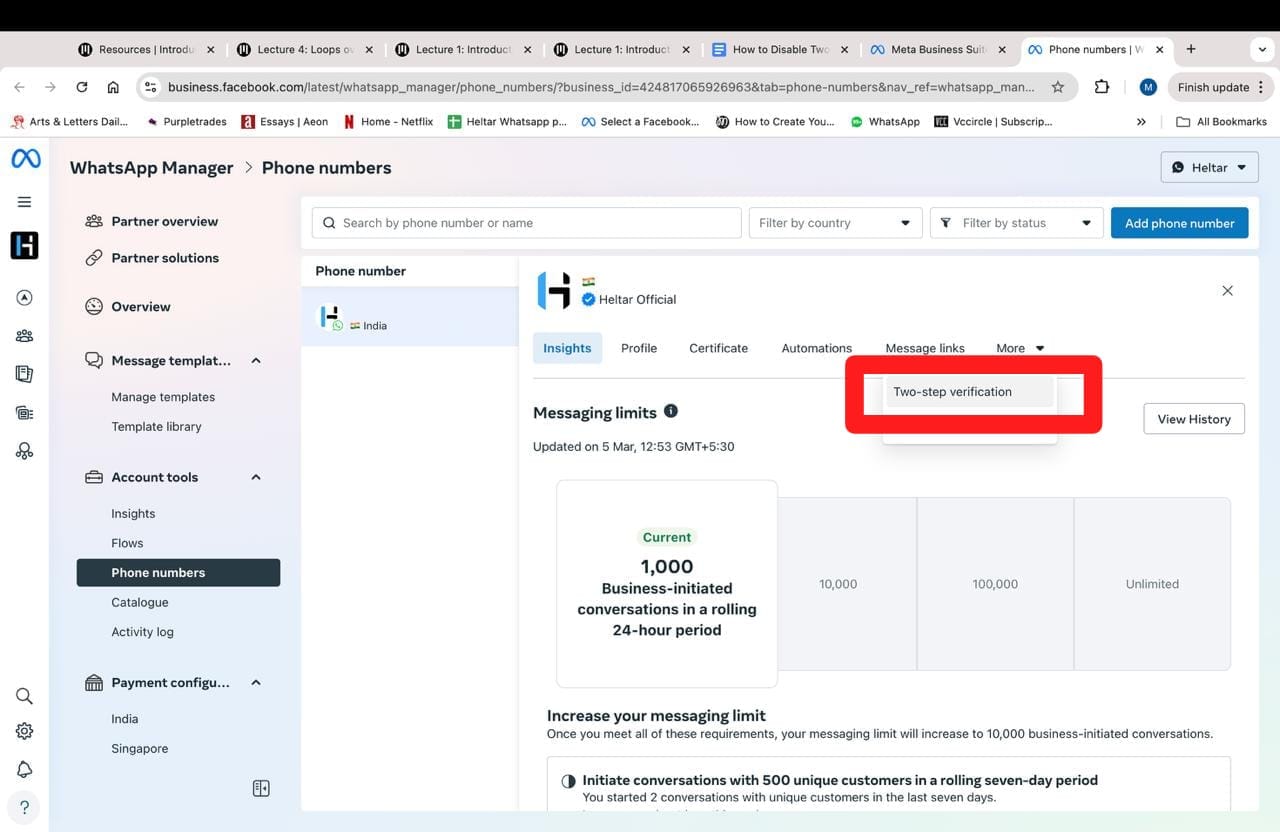Click the View History button
Image resolution: width=1280 pixels, height=832 pixels.
(x=1193, y=419)
